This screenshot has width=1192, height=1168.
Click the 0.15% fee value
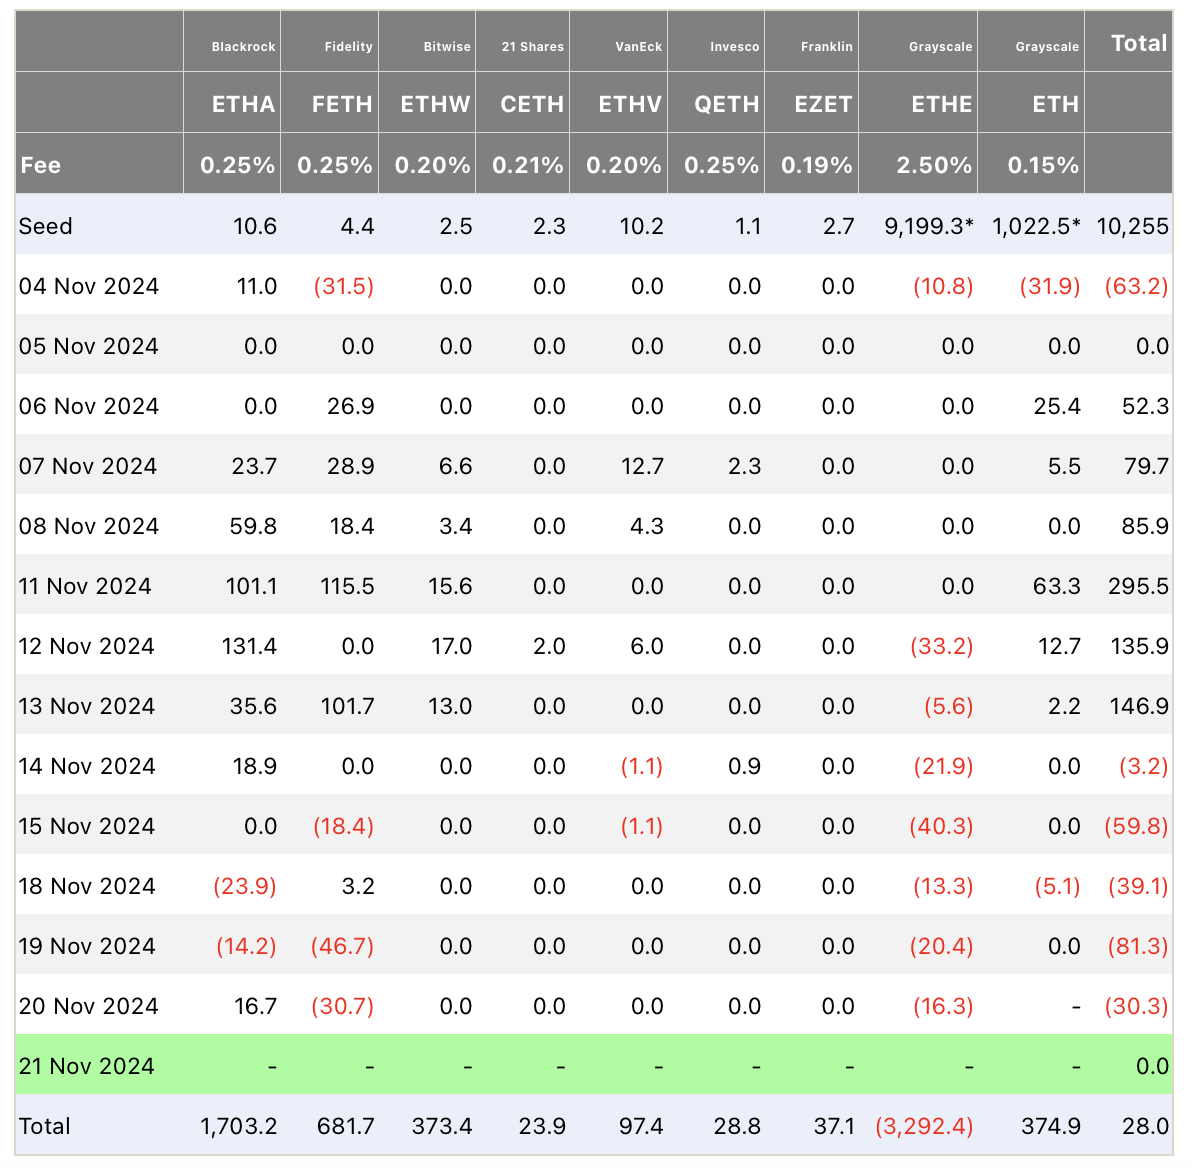point(1043,165)
